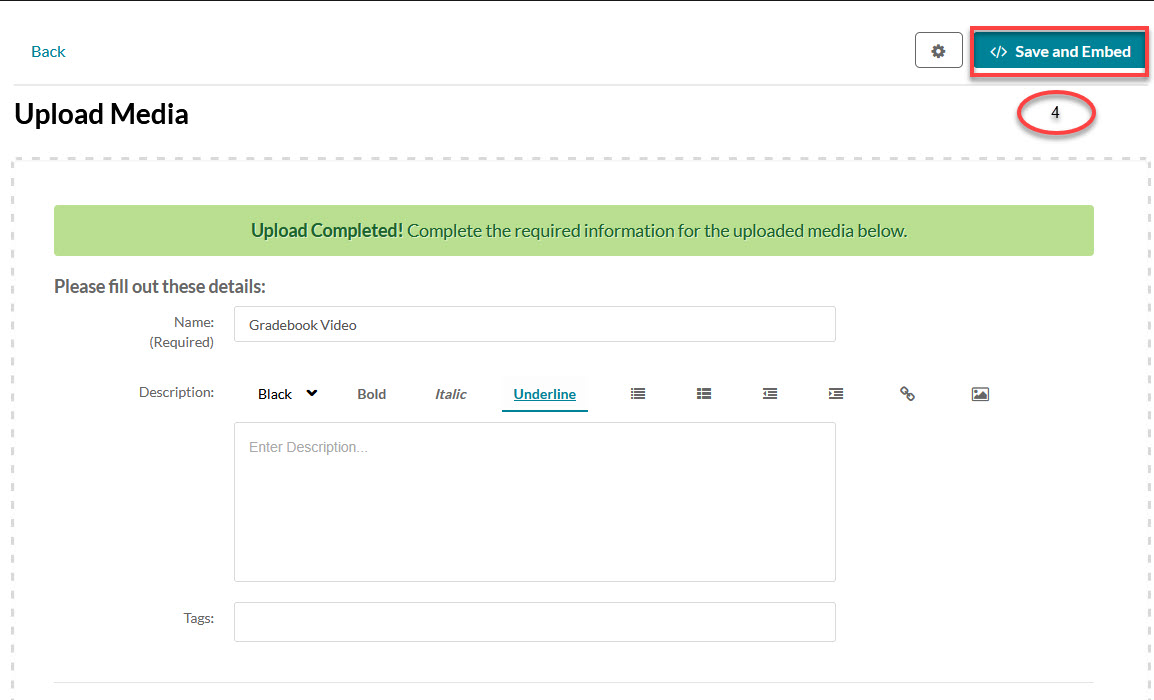Toggle Underline formatting in description toolbar
This screenshot has width=1154, height=700.
(x=544, y=394)
